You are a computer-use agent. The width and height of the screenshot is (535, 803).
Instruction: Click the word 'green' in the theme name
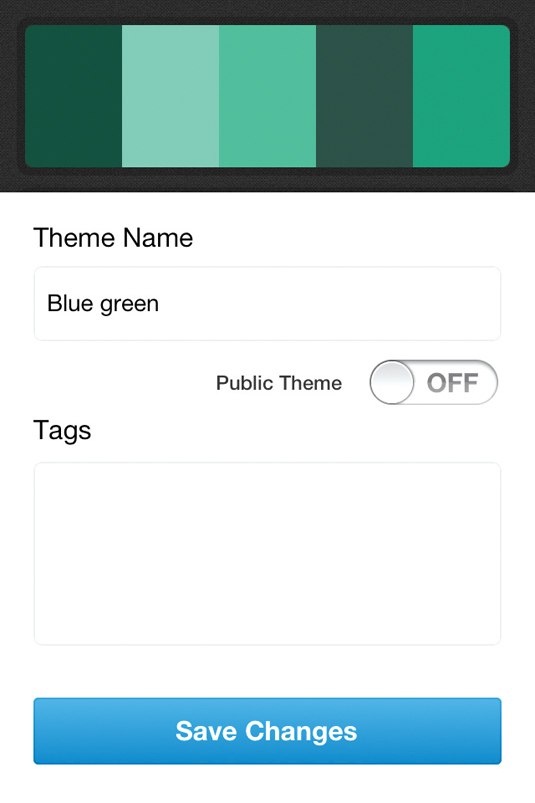coord(130,305)
